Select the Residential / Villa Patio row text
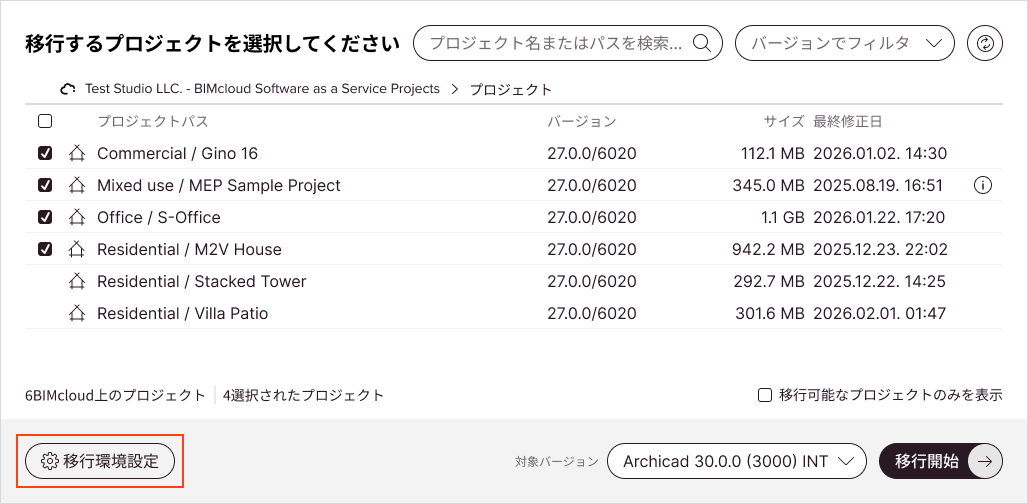Screen dimensions: 1028x504 point(183,313)
